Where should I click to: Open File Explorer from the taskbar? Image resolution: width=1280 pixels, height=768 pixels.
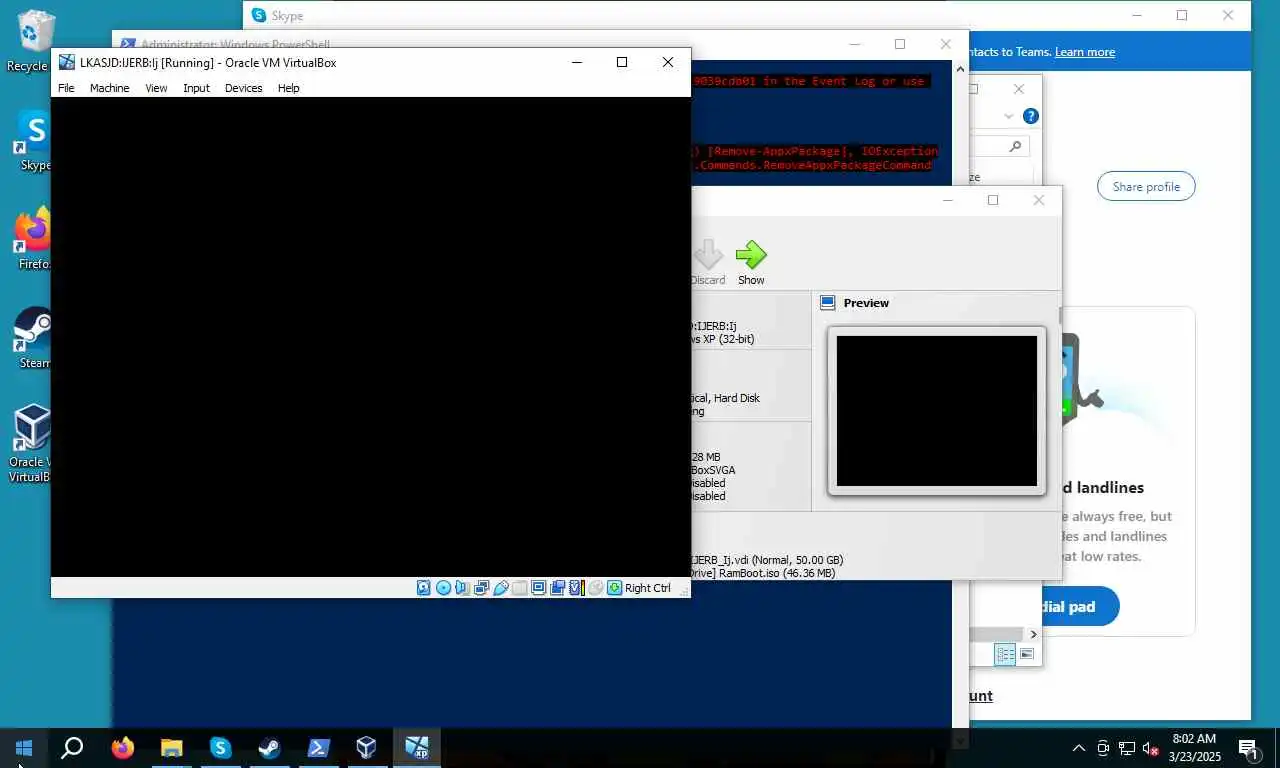tap(172, 747)
